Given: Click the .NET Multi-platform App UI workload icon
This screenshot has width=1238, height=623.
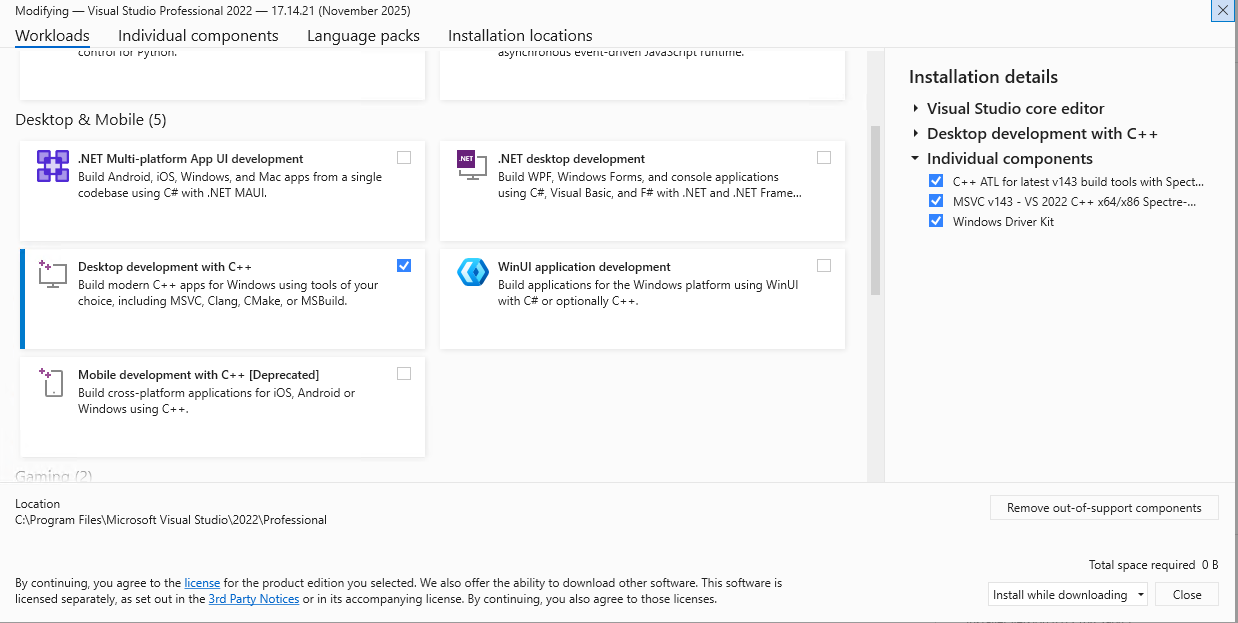Looking at the screenshot, I should click(x=52, y=166).
